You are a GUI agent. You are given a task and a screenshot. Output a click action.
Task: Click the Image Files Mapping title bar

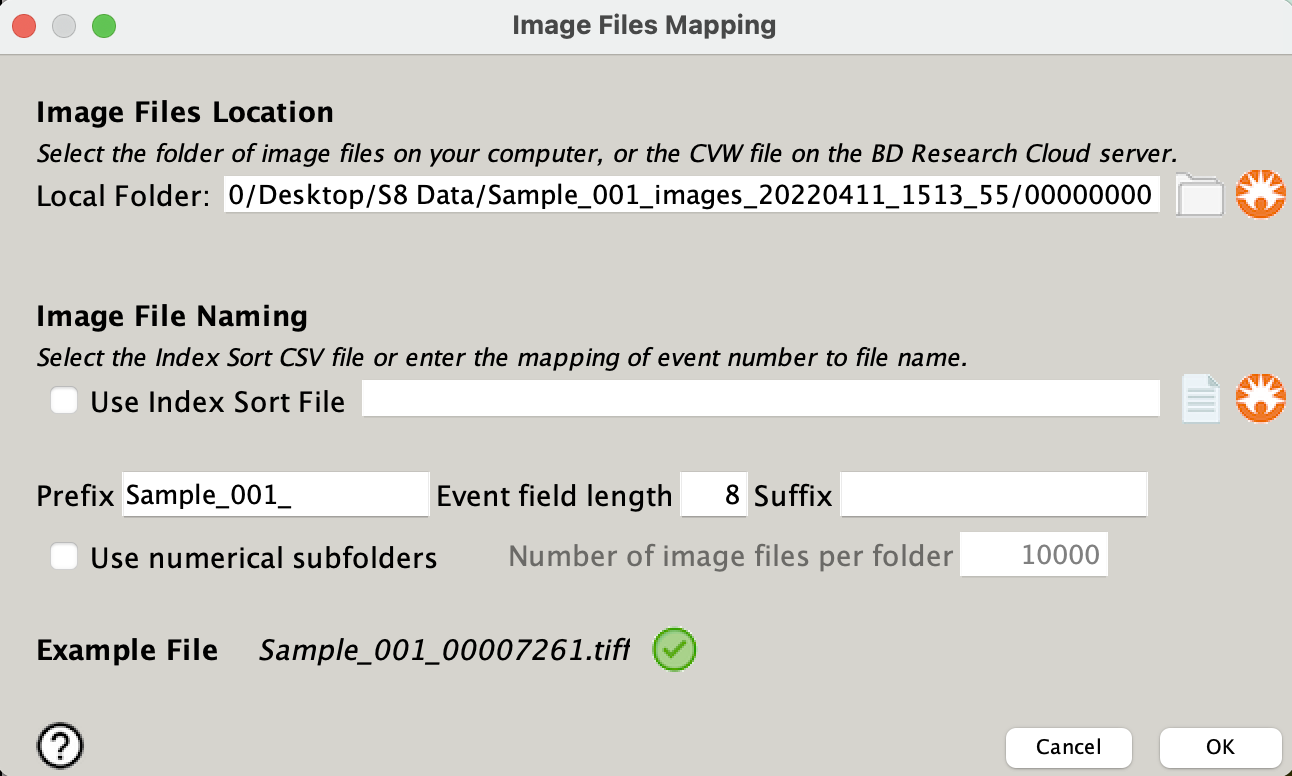(645, 25)
